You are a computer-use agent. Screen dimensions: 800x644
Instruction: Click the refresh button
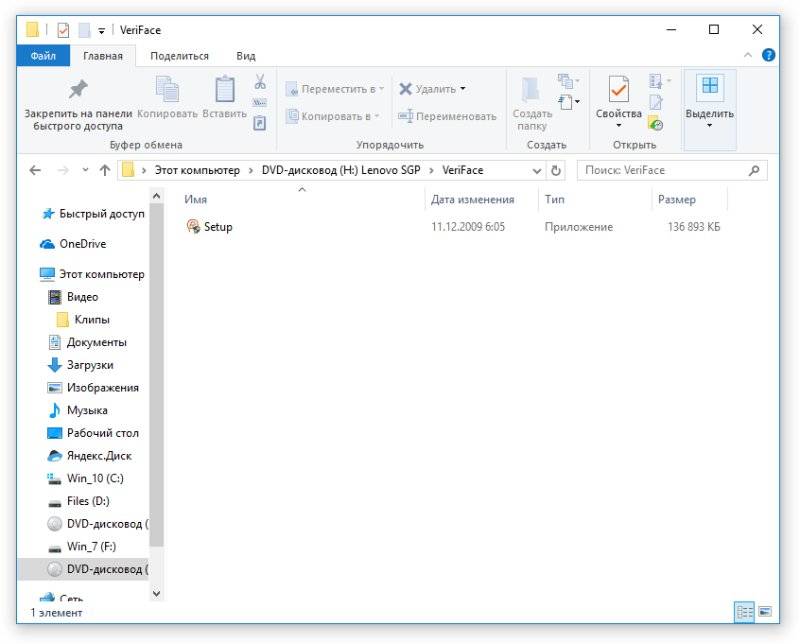point(556,171)
